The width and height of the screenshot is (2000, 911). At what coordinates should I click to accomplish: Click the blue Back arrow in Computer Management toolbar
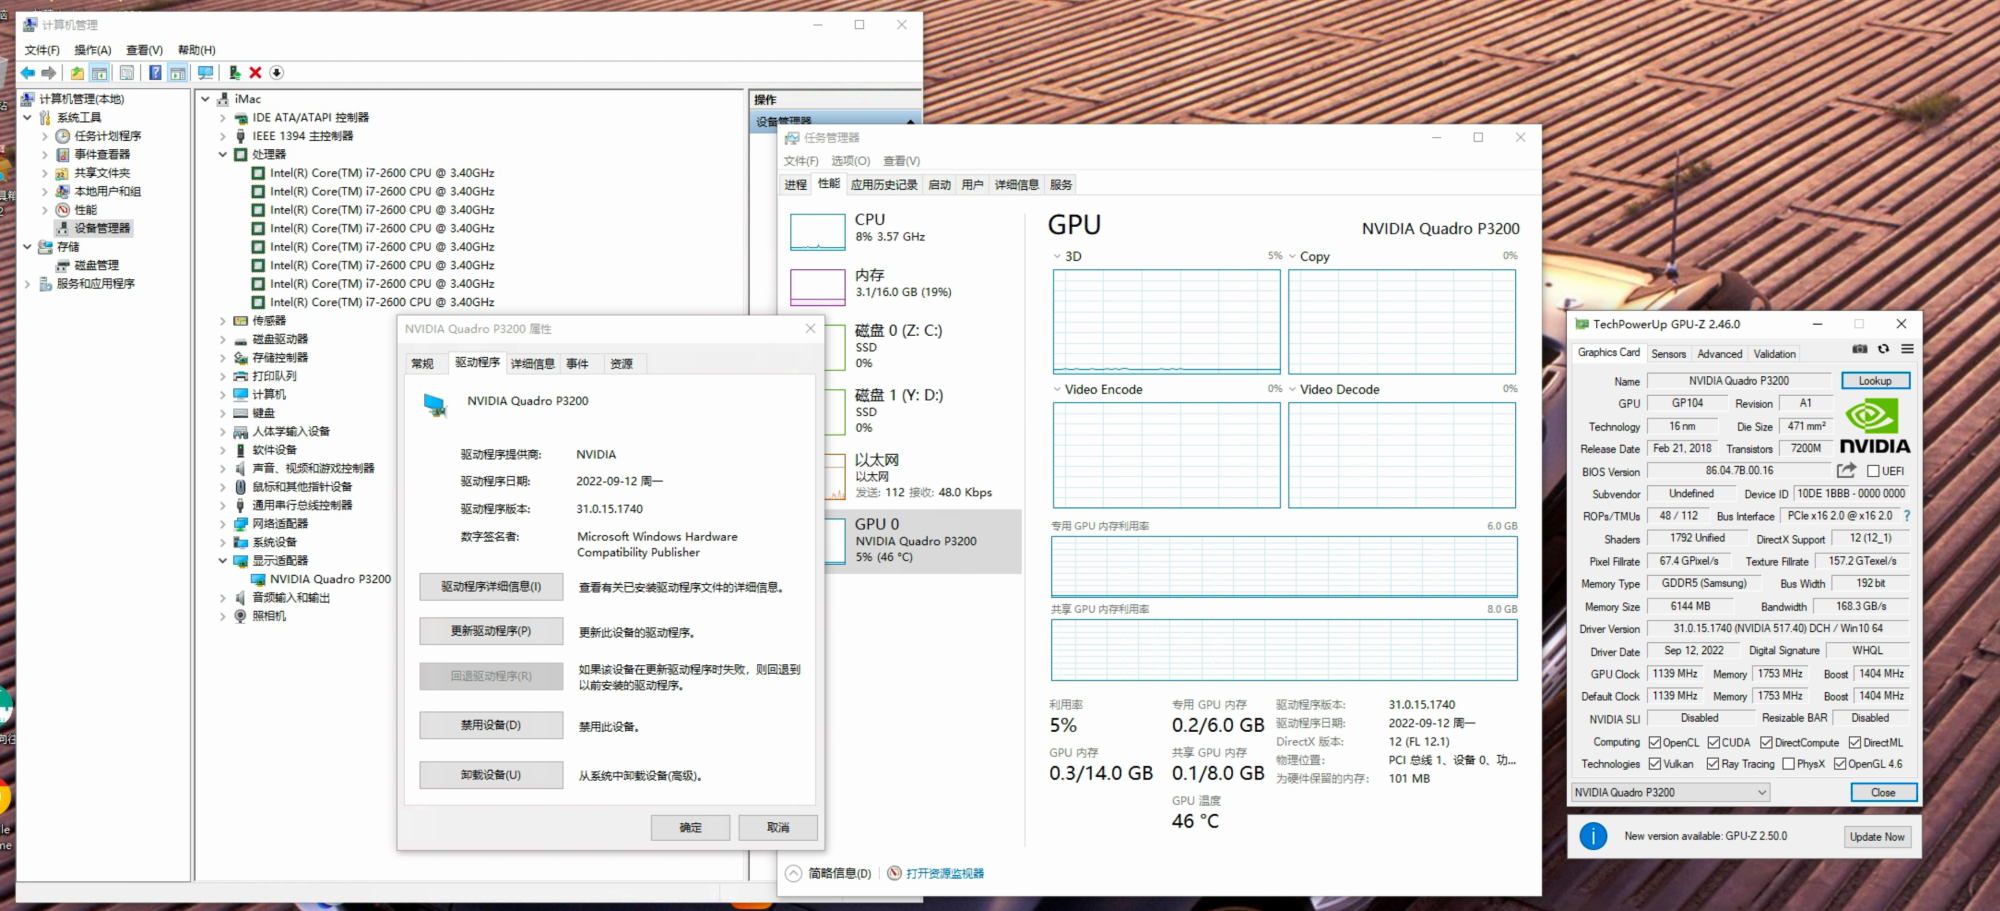pos(28,73)
